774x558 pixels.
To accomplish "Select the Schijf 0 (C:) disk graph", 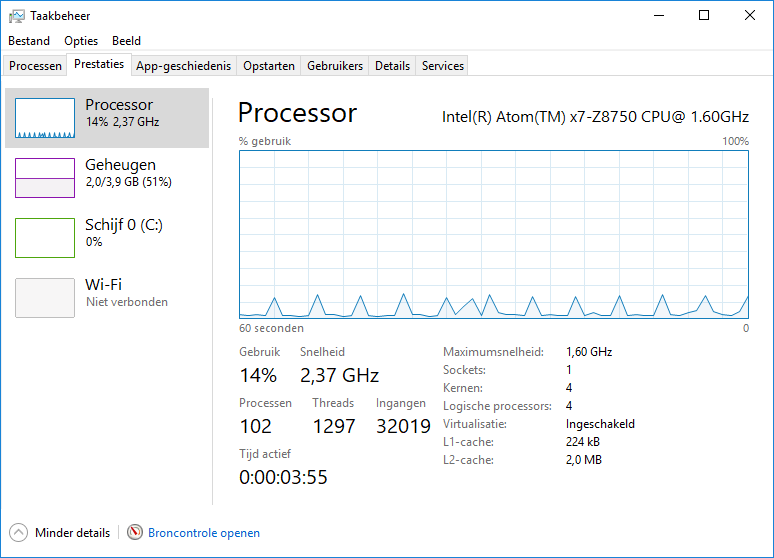I will [45, 238].
